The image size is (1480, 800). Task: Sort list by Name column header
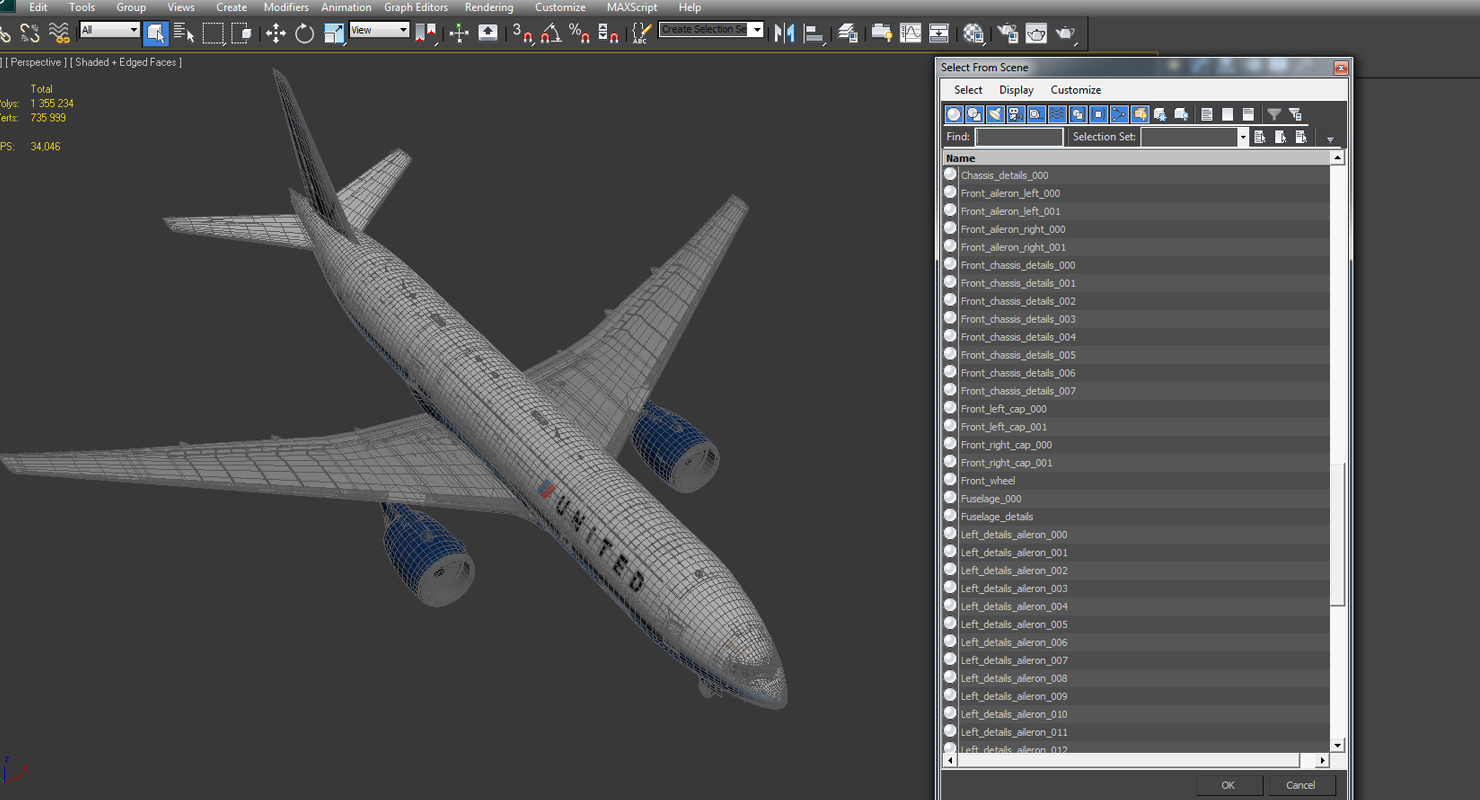[x=1137, y=158]
